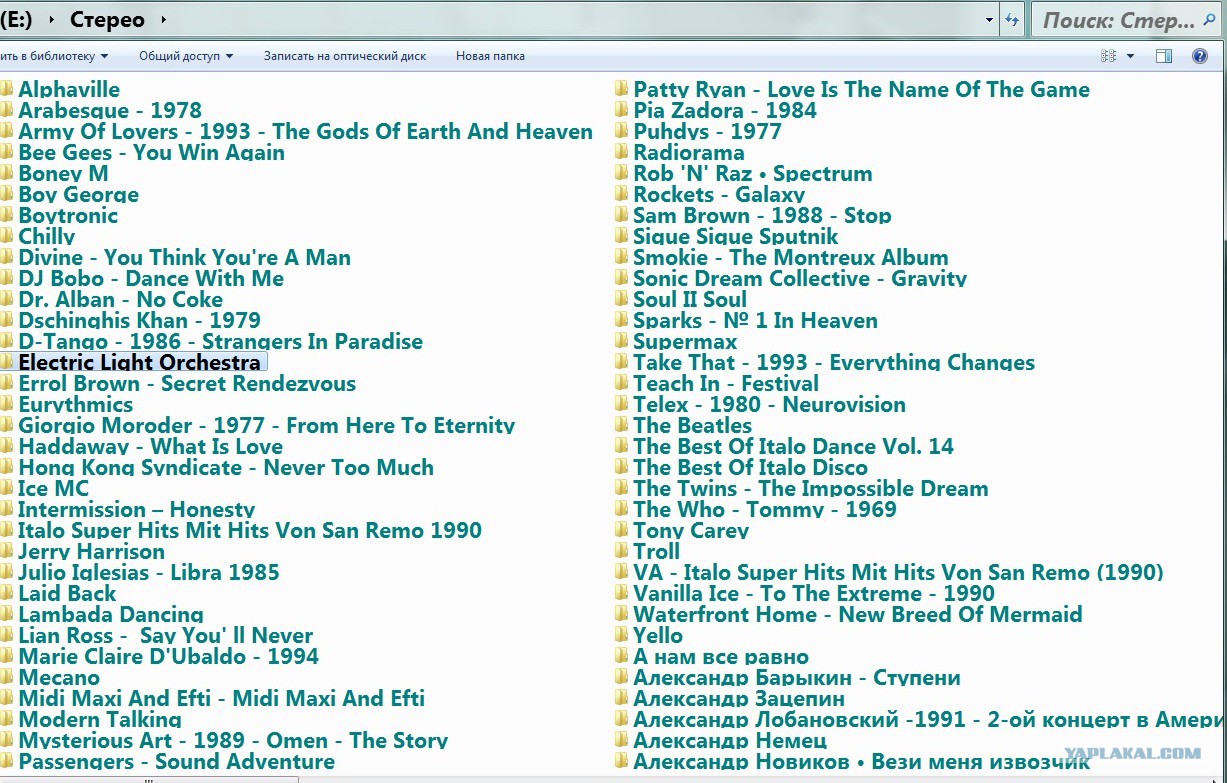Select Sigue Sigue Sputnik folder name
The height and width of the screenshot is (783, 1227).
[x=735, y=236]
